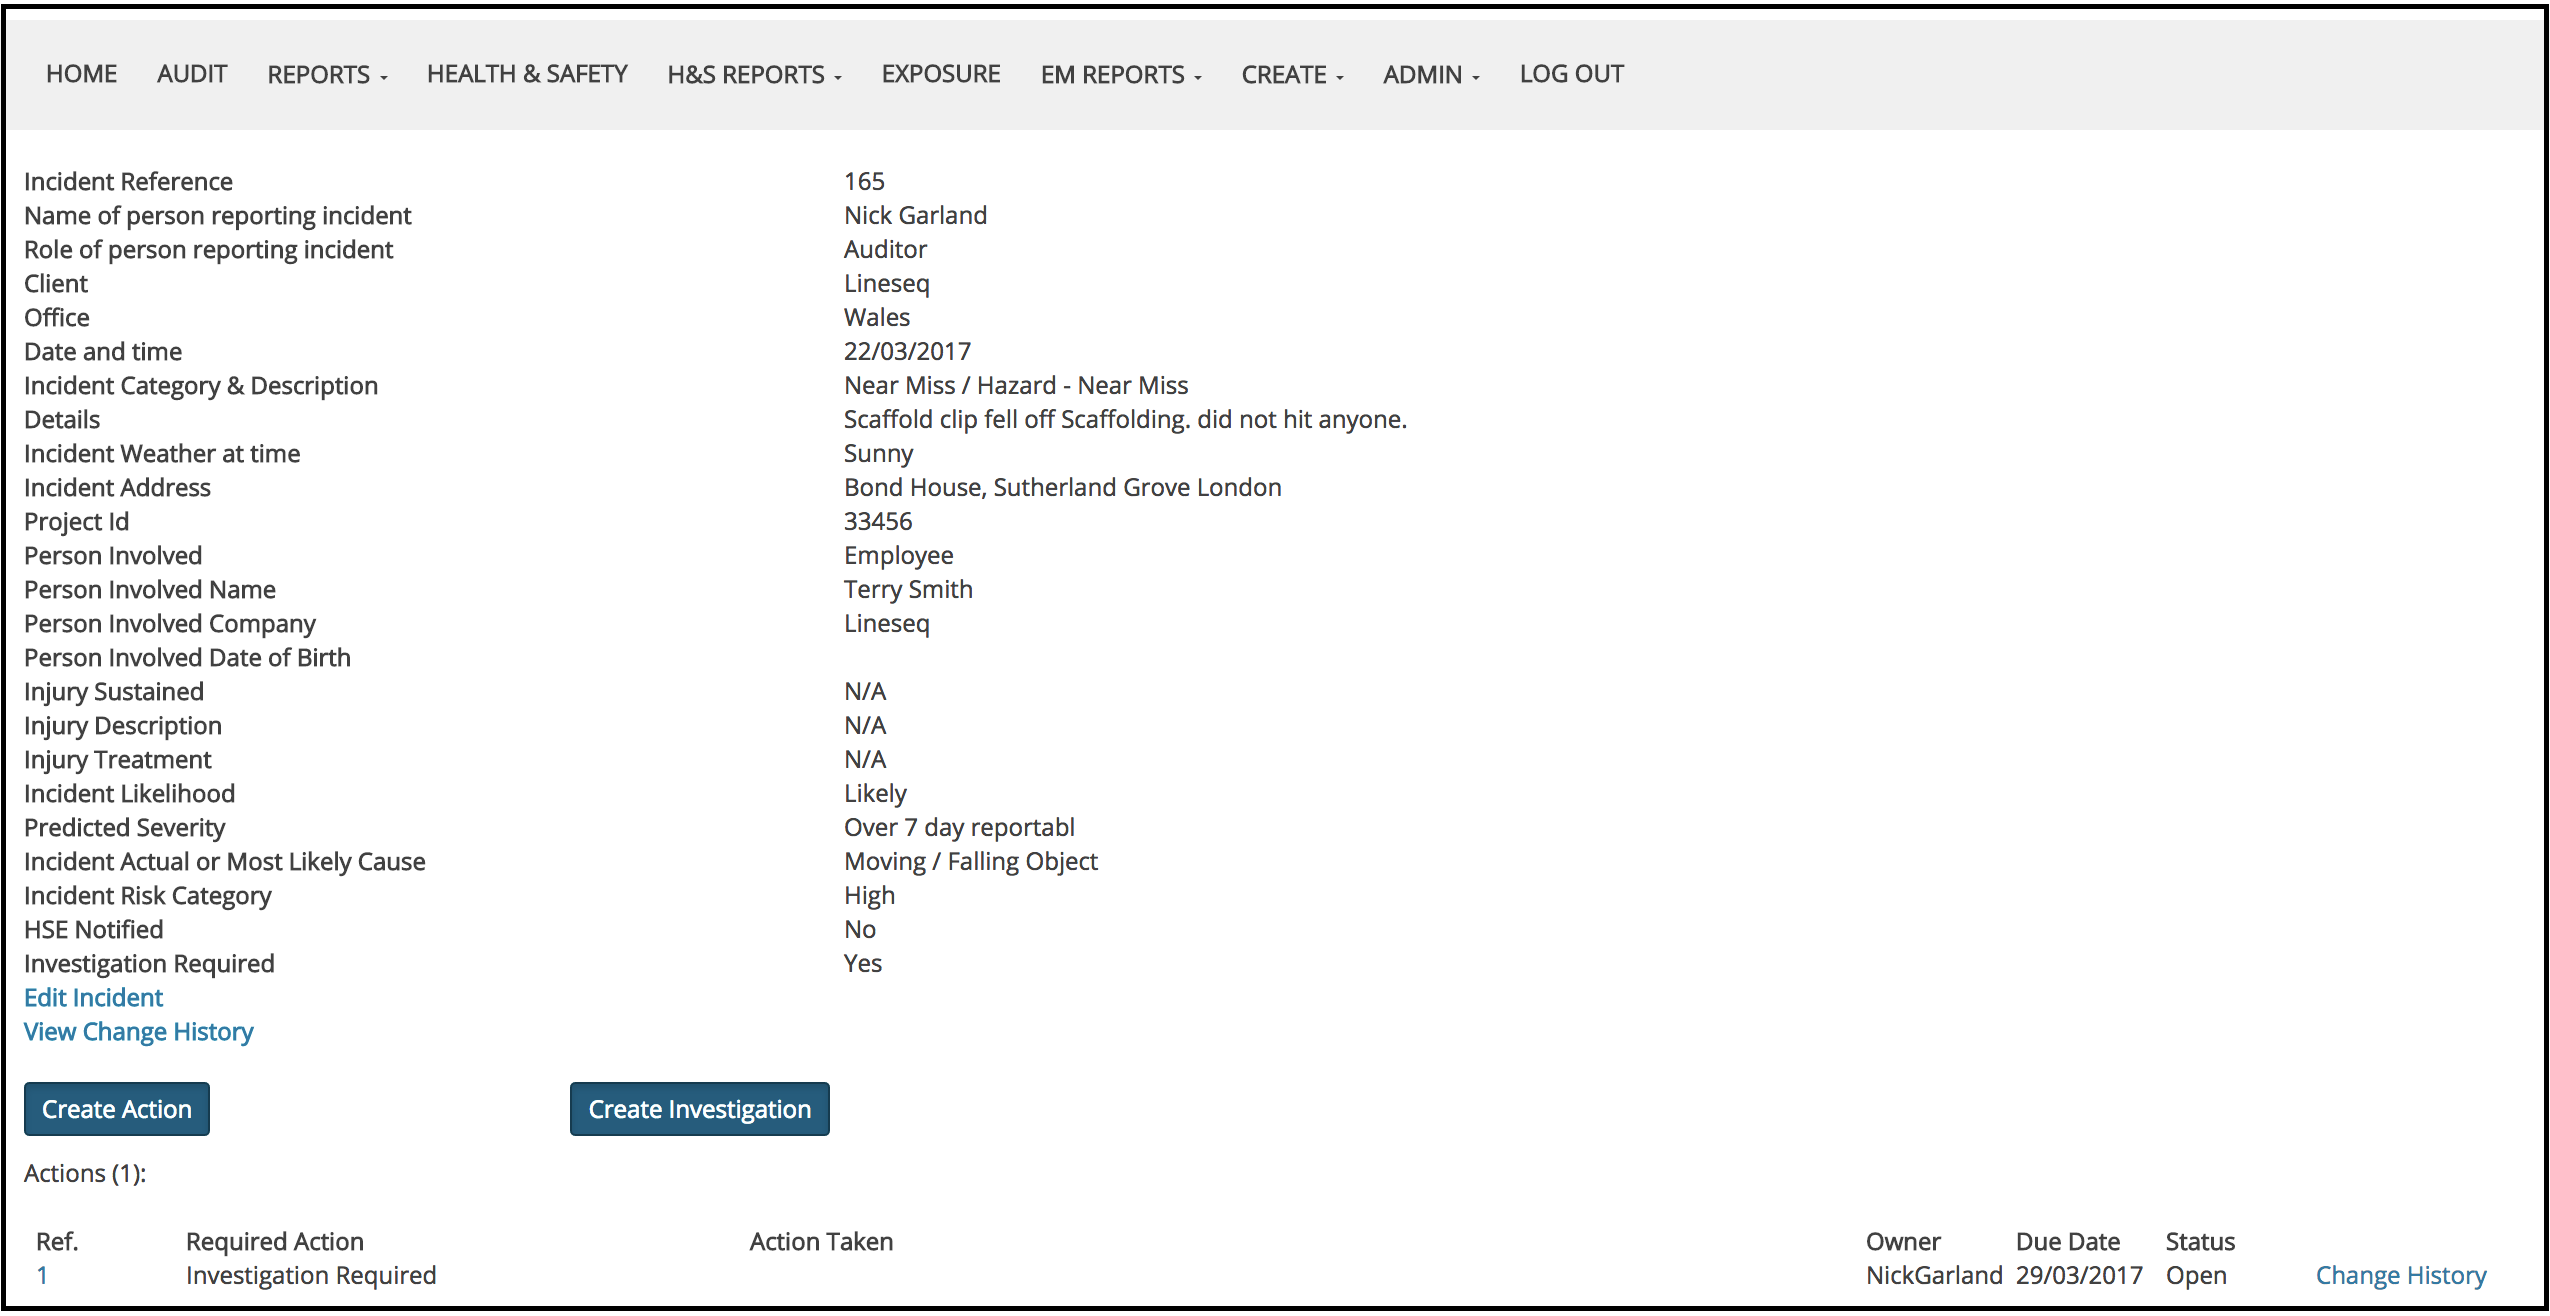This screenshot has height=1316, width=2550.
Task: Open the ADMIN dropdown menu
Action: tap(1430, 75)
